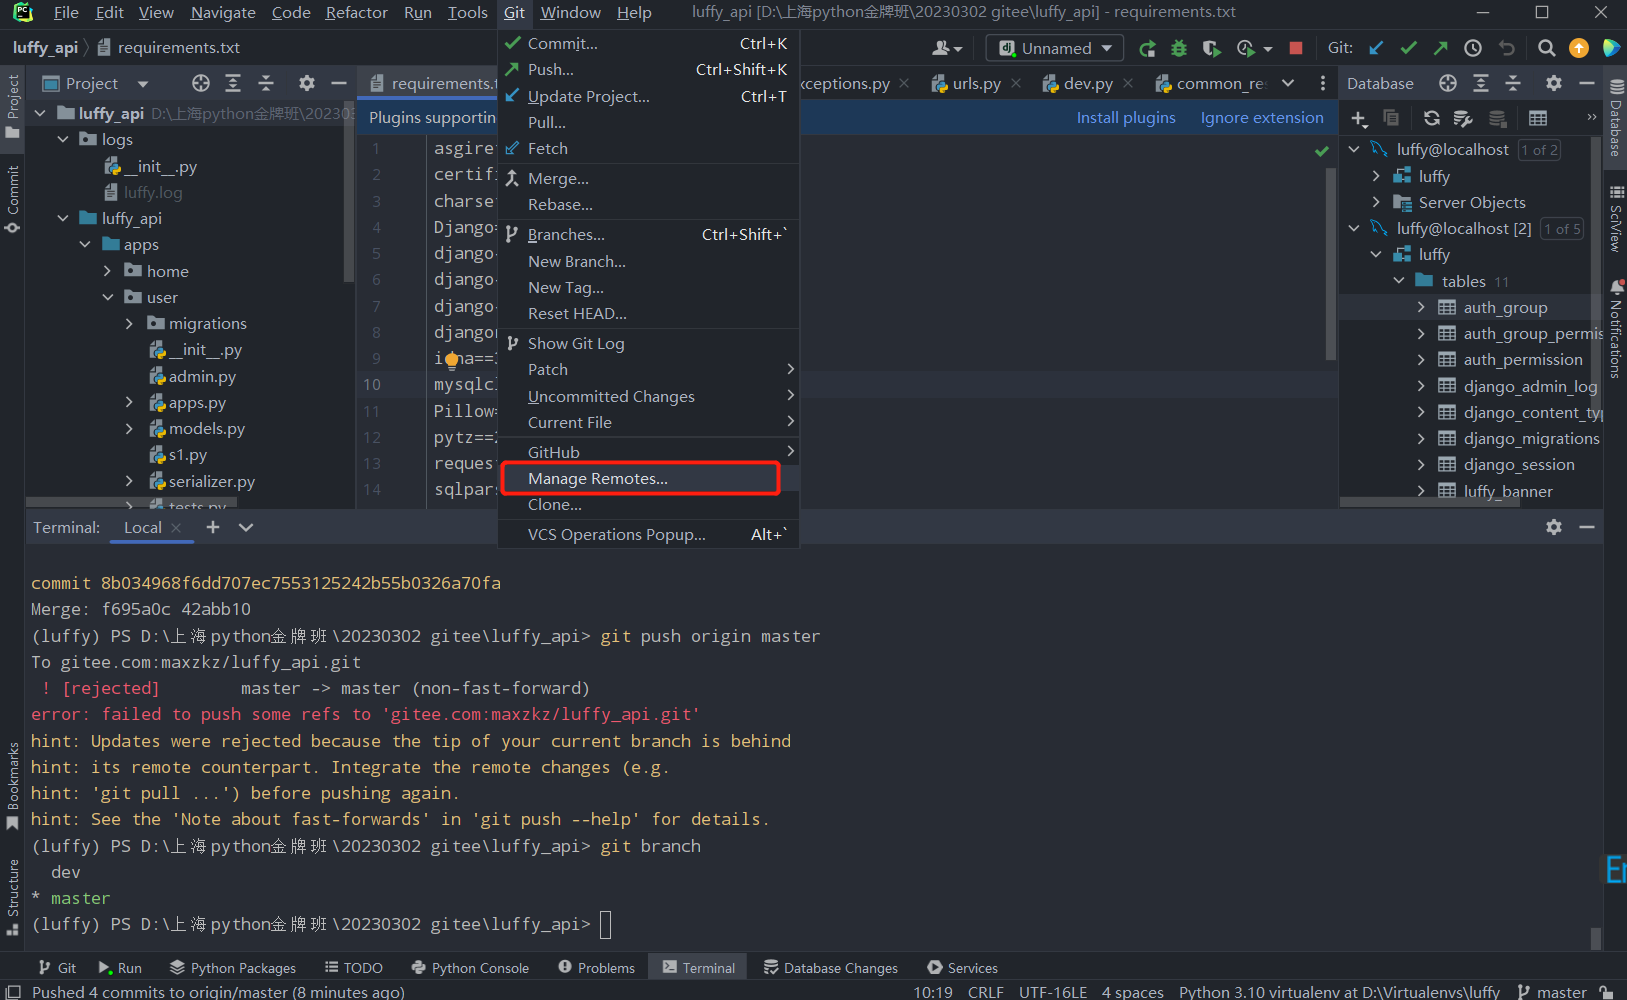Viewport: 1627px width, 1000px height.
Task: Open the Refactor menu
Action: click(356, 13)
